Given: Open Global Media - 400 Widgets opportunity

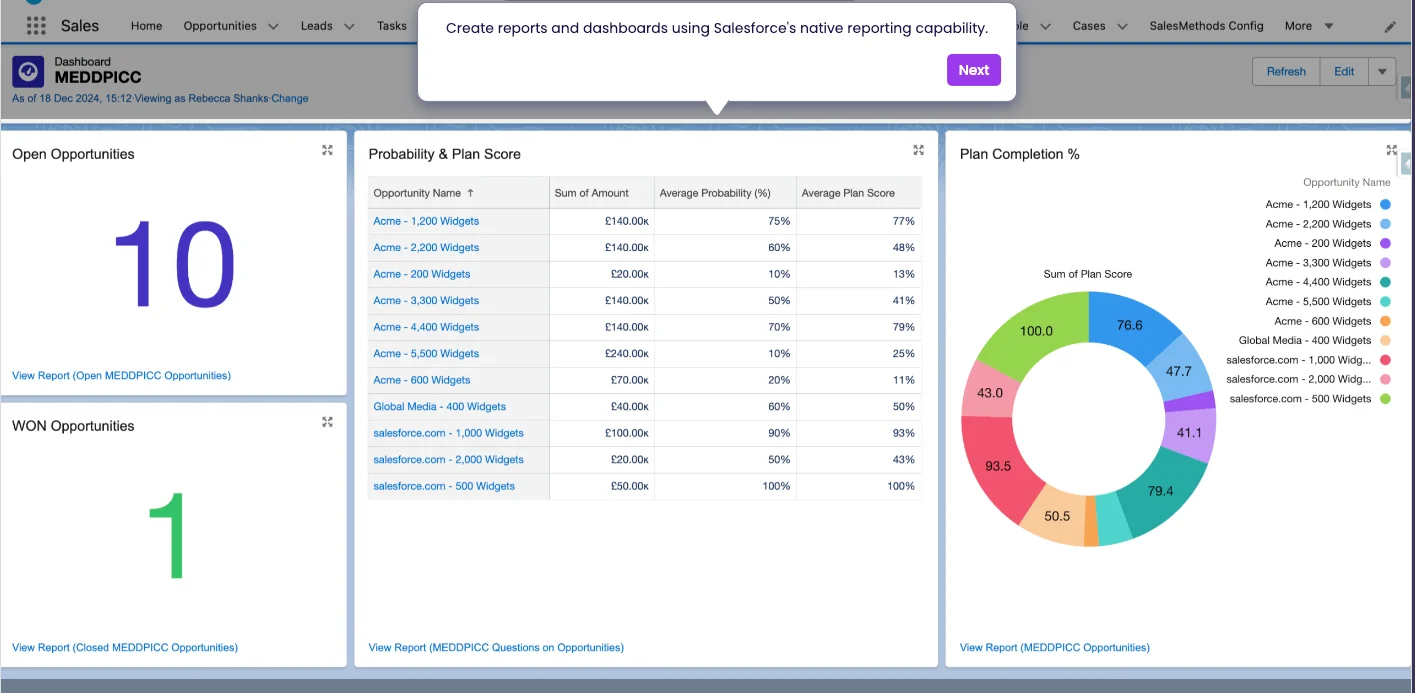Looking at the screenshot, I should pos(440,407).
